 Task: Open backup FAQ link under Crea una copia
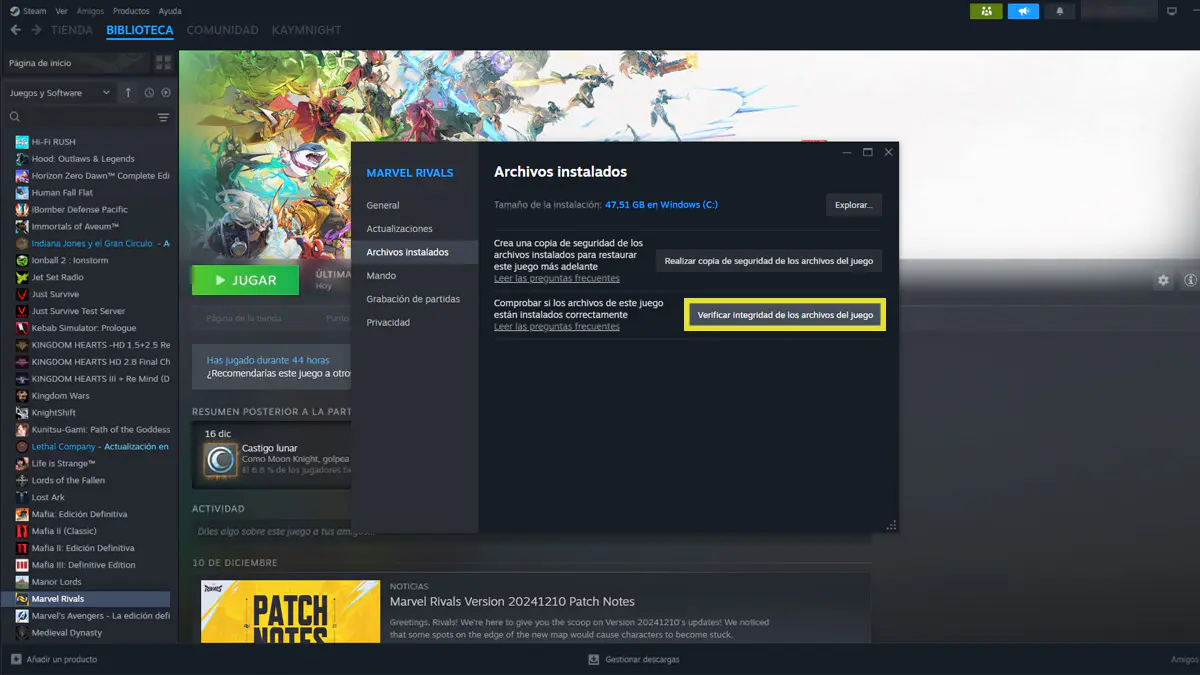click(557, 279)
